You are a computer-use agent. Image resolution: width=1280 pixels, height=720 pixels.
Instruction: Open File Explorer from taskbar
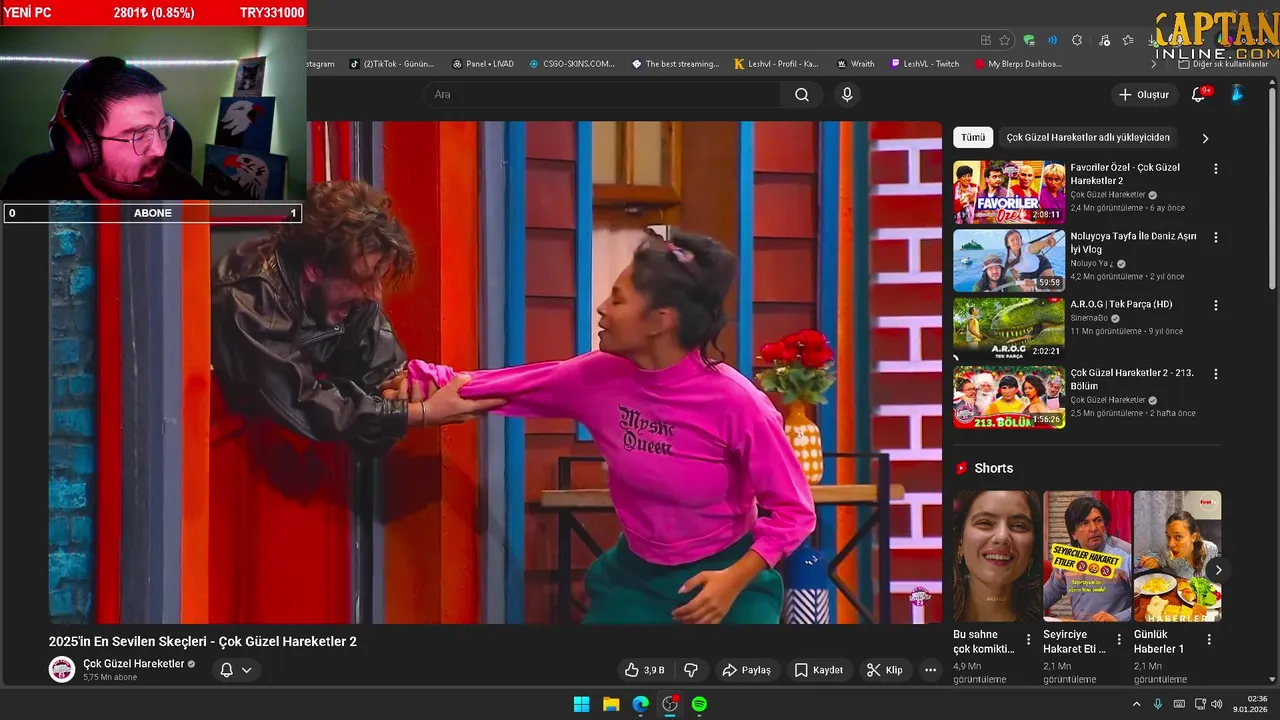[611, 704]
